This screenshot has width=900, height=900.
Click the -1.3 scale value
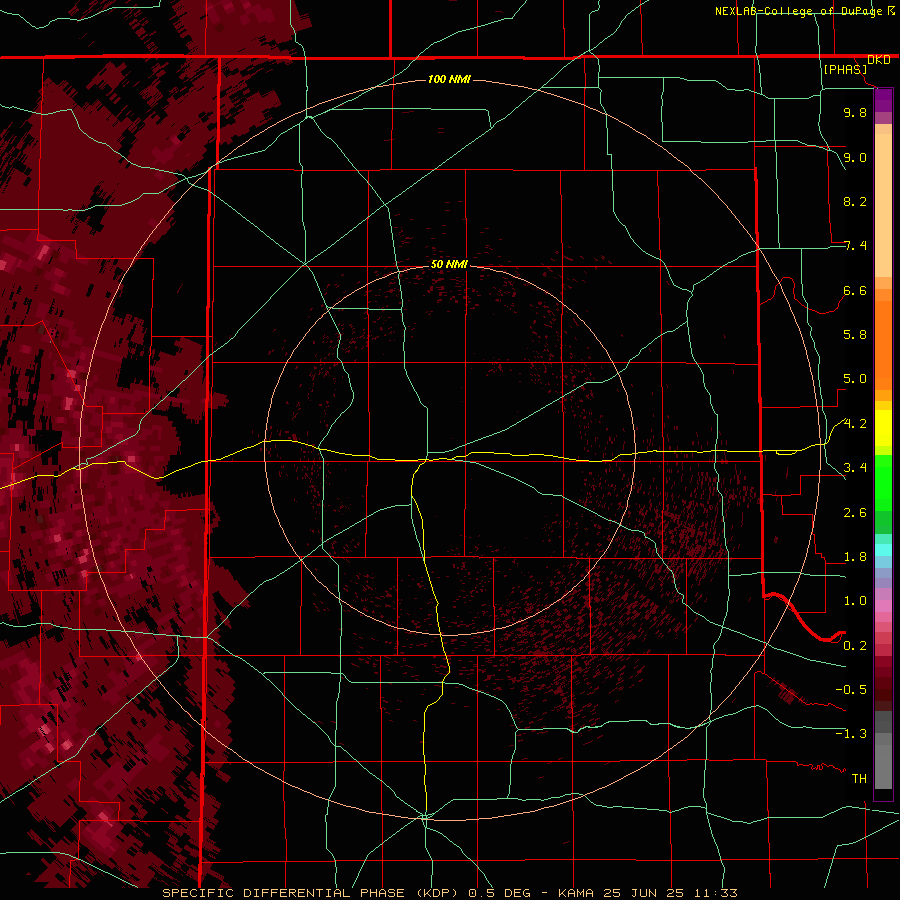click(x=851, y=734)
